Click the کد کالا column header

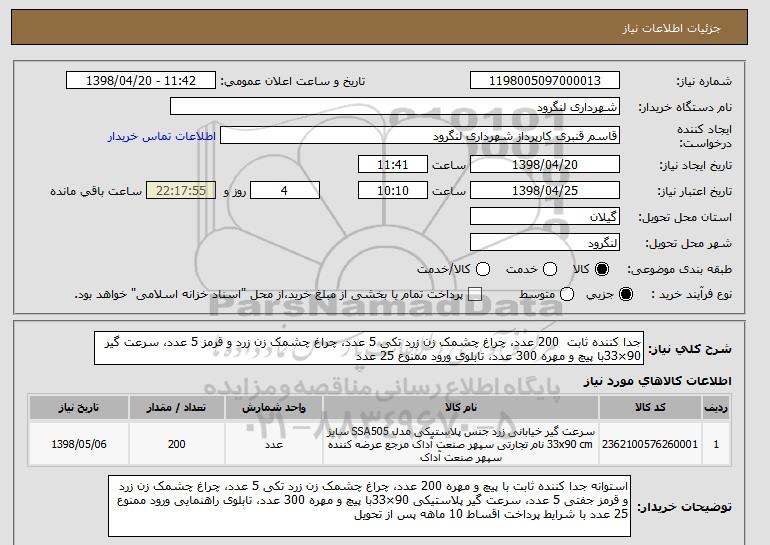pyautogui.click(x=650, y=408)
